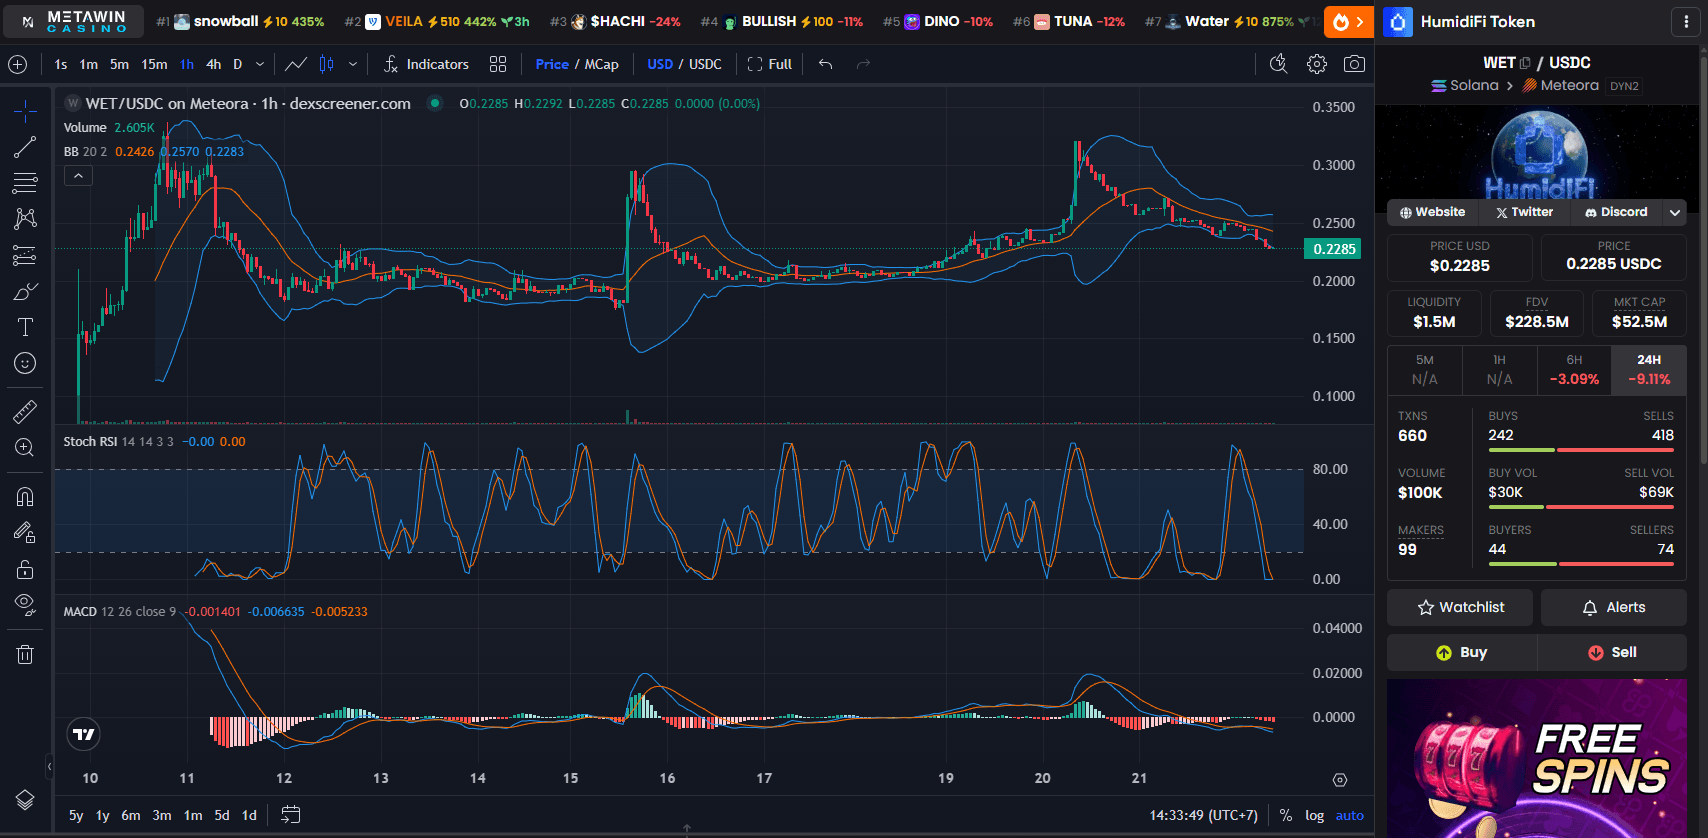Screen dimensions: 1708x838
Task: Remove drawings with trash icon
Action: [25, 655]
